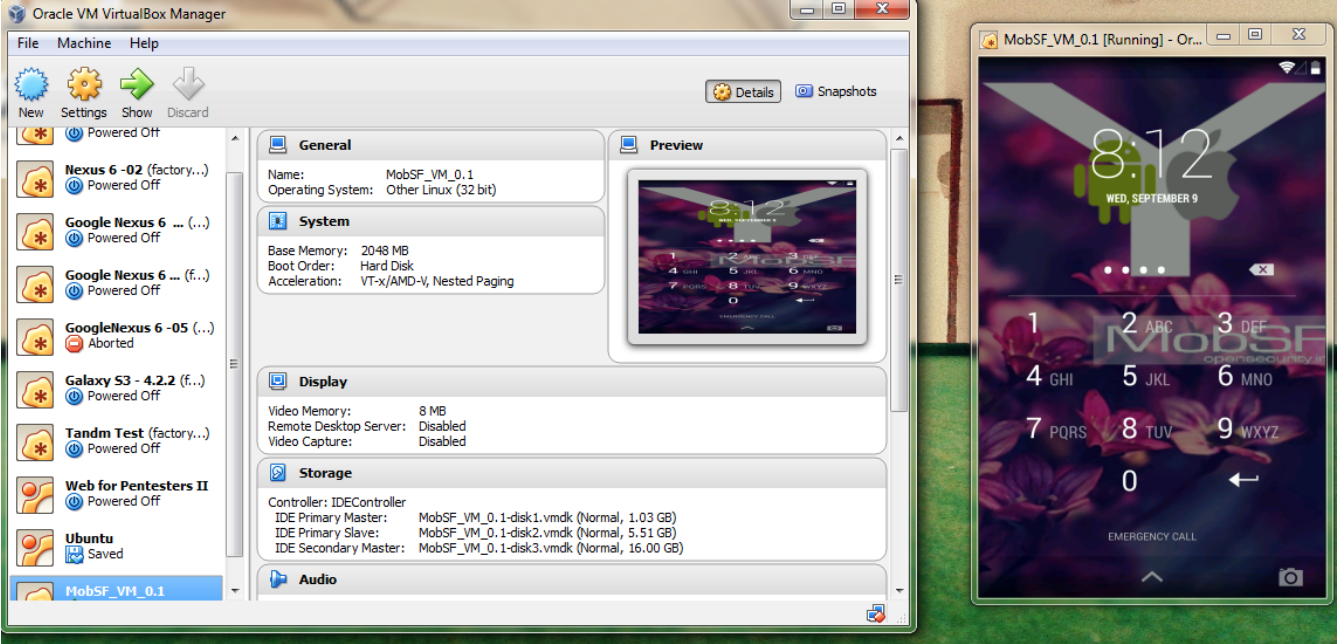Viewport: 1340px width, 644px height.
Task: Tap digit 6 MNO on lock keypad
Action: pyautogui.click(x=1245, y=376)
